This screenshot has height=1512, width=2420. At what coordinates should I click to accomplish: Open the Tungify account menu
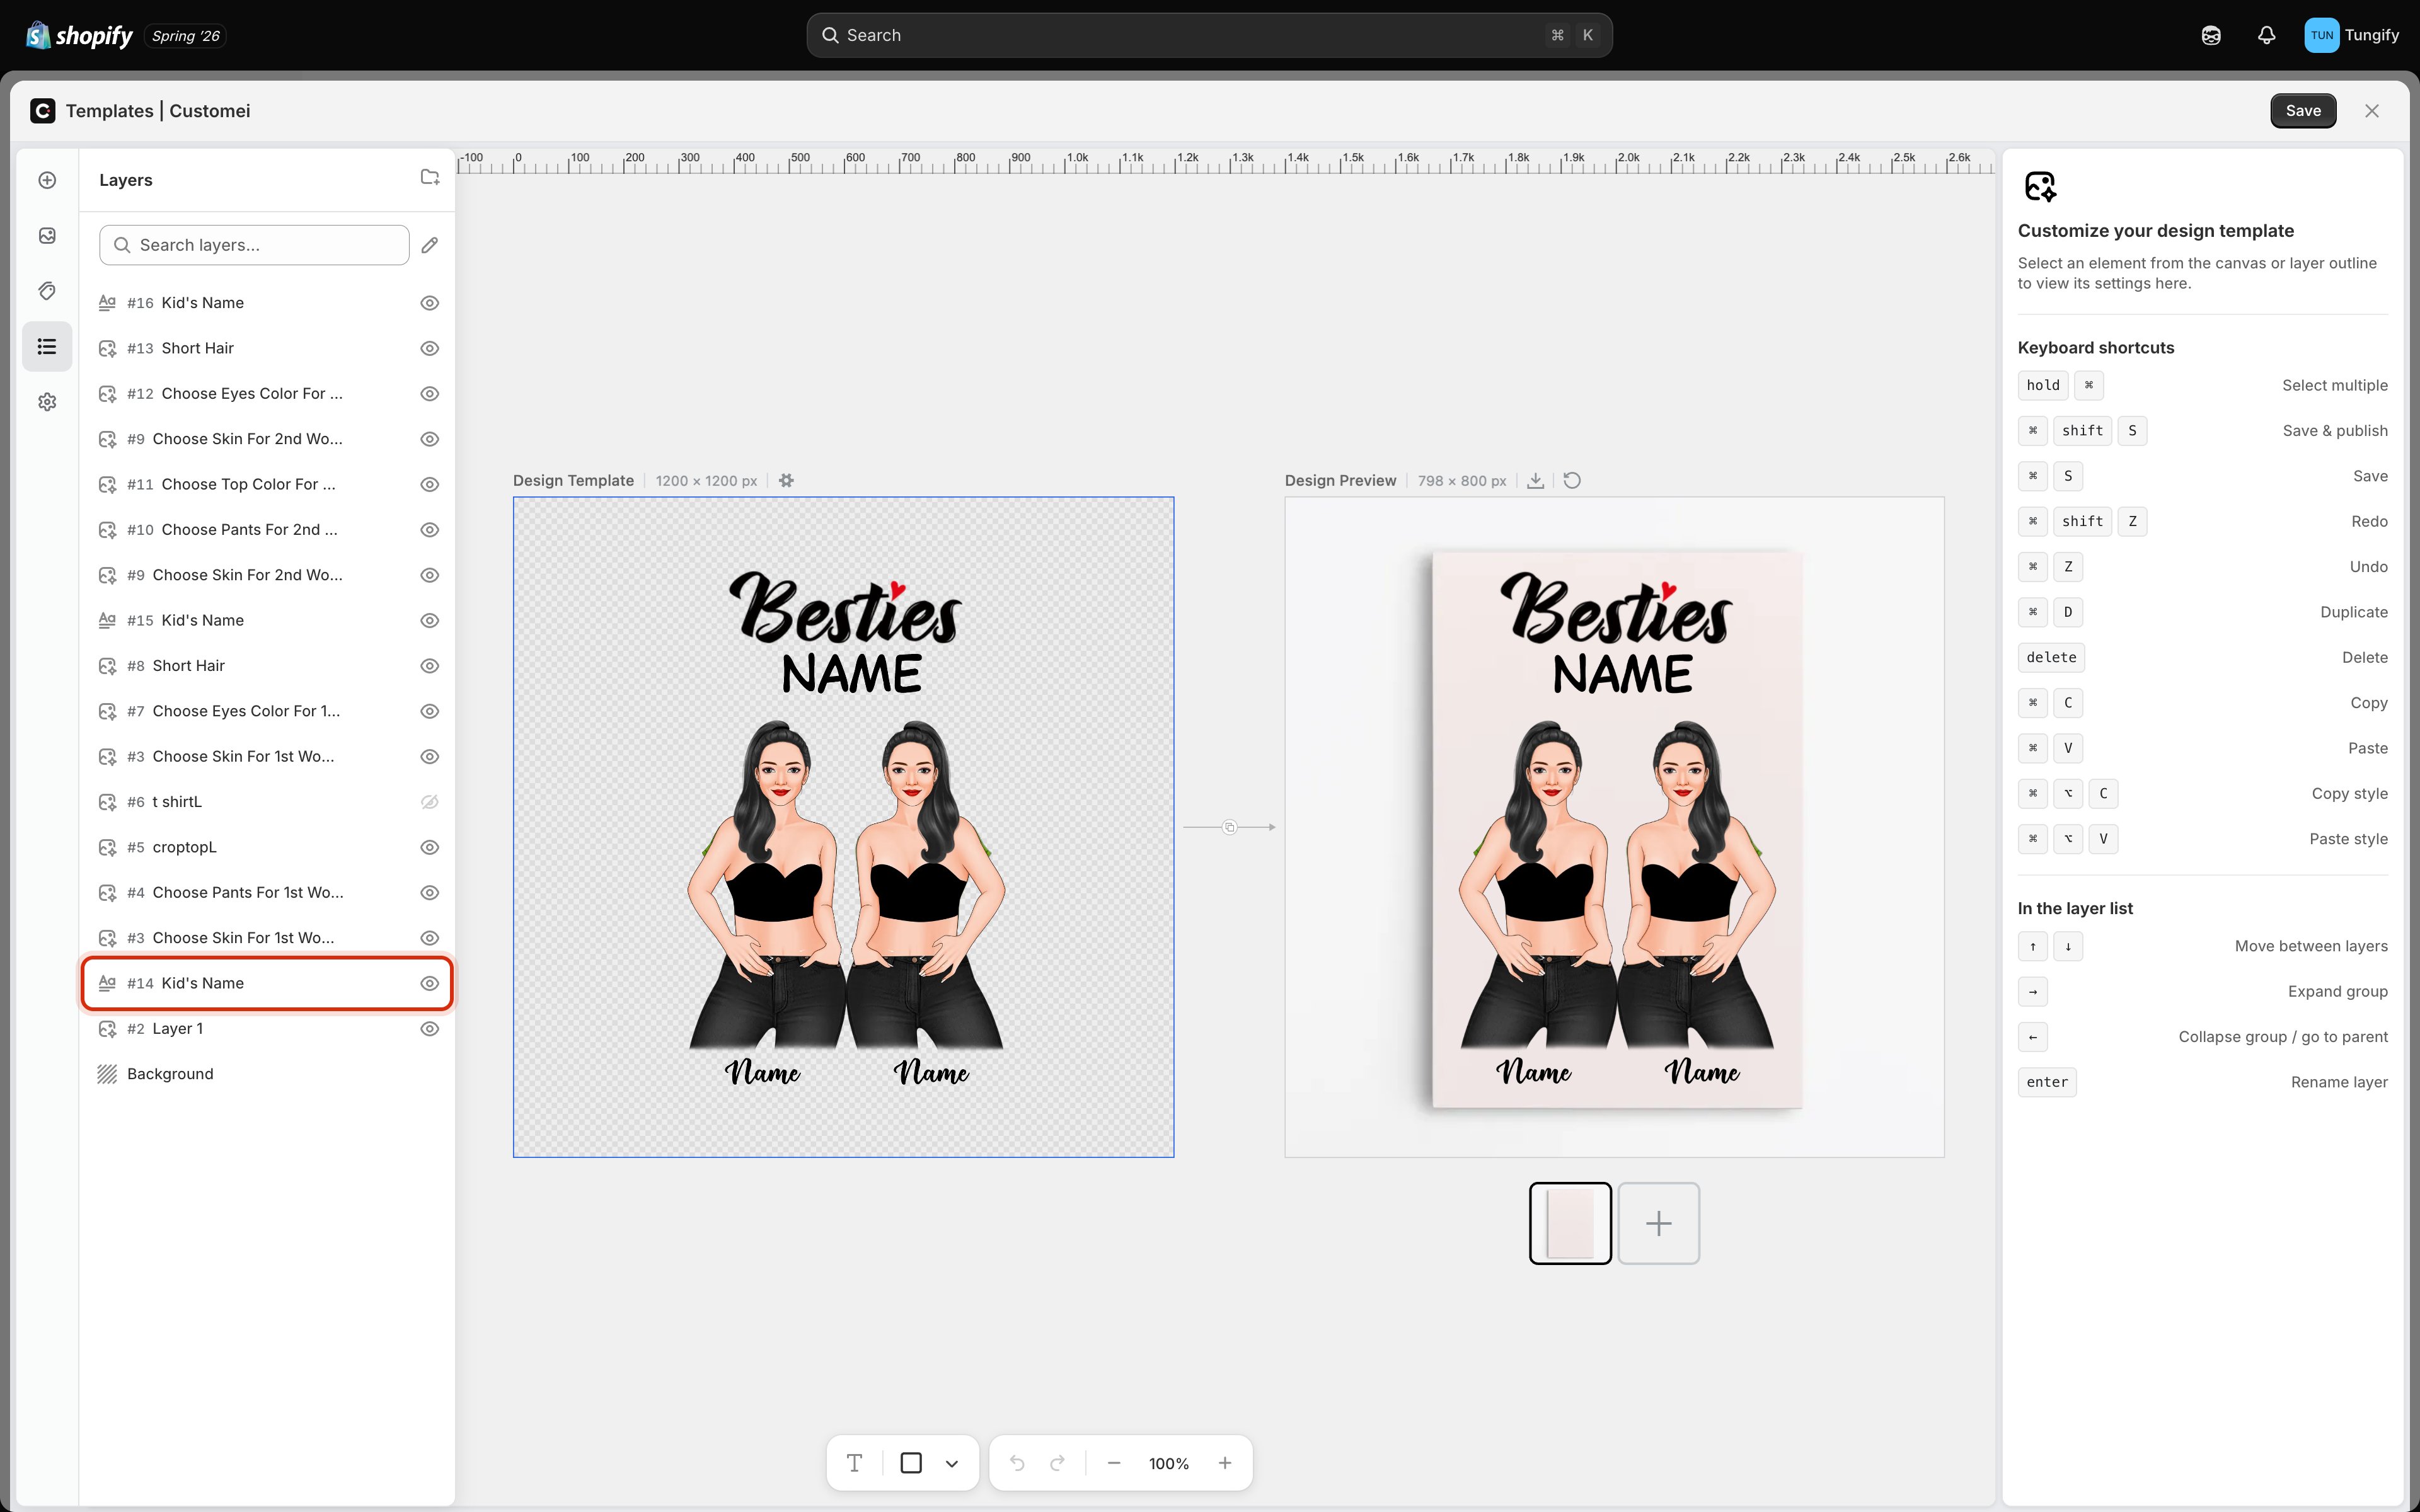point(2351,35)
